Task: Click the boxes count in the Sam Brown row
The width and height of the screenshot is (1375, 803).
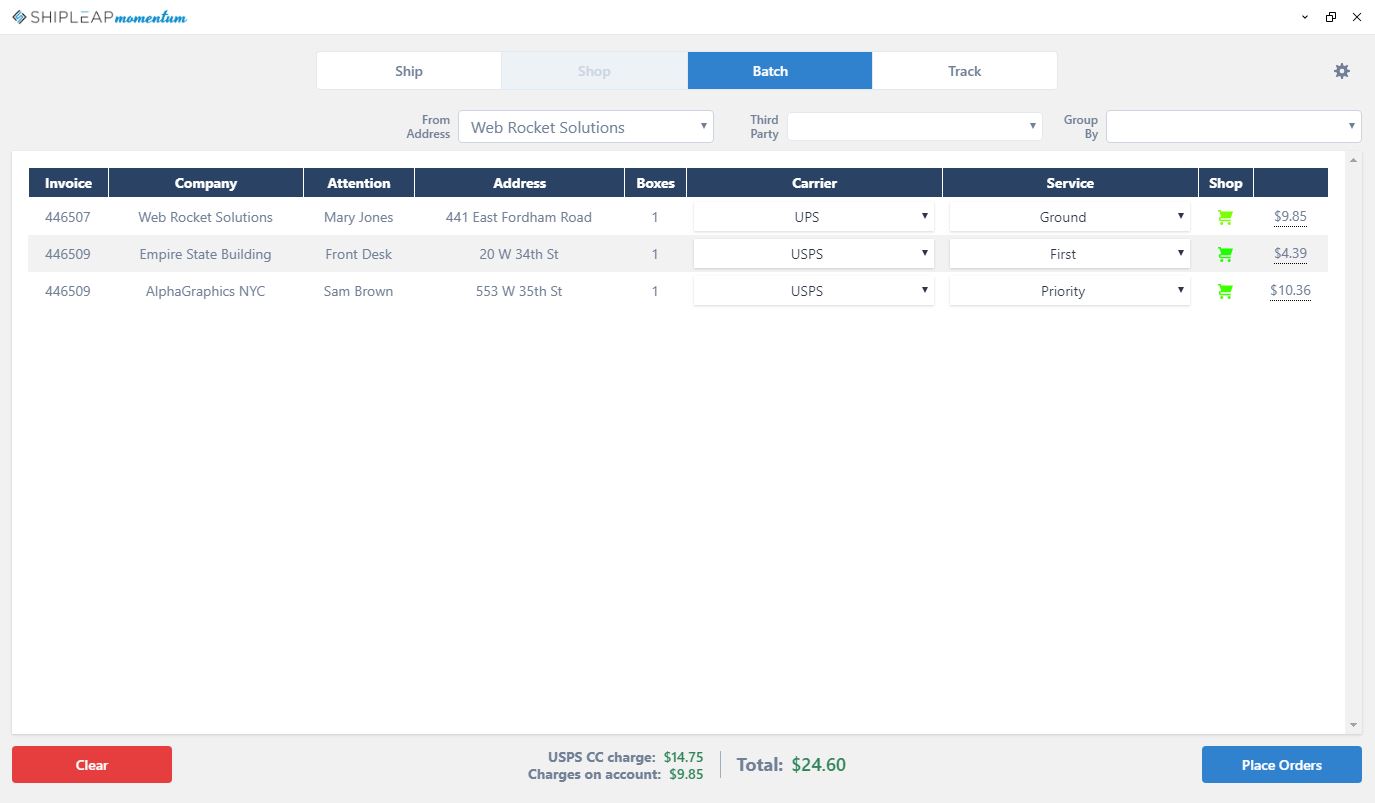Action: click(656, 291)
